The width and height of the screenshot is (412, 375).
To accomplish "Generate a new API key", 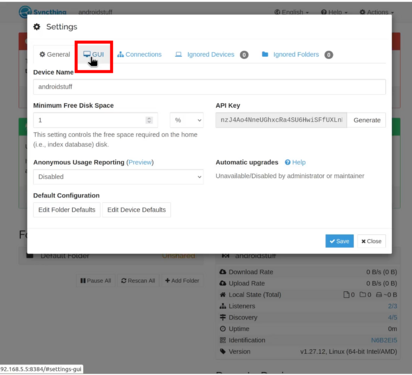I will pos(367,120).
